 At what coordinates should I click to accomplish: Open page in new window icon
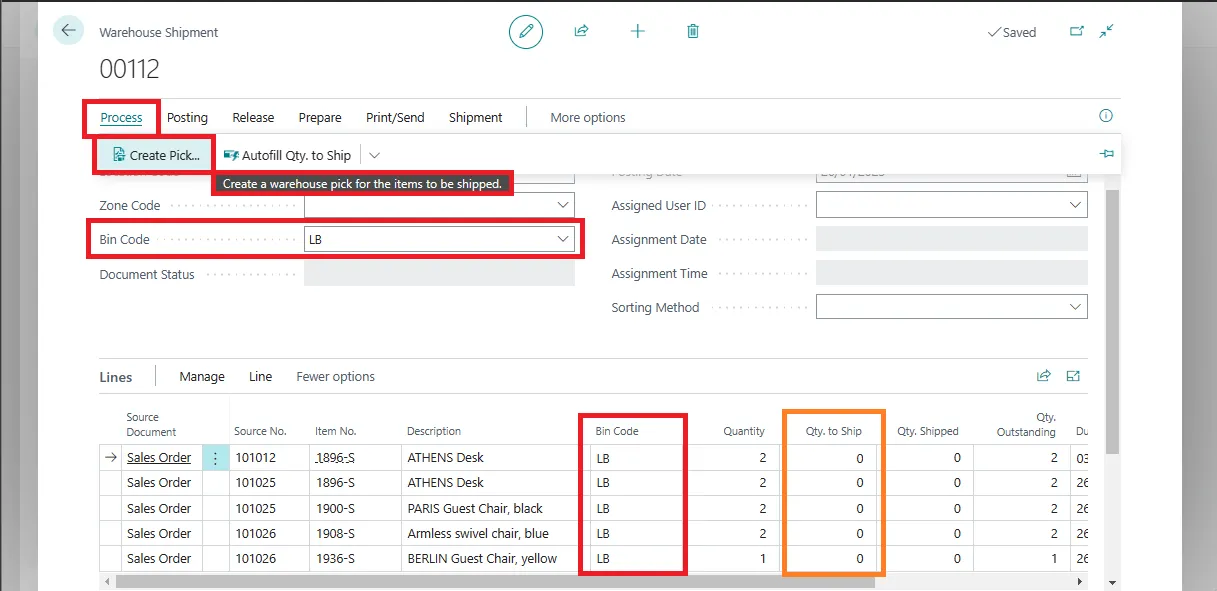coord(1077,31)
